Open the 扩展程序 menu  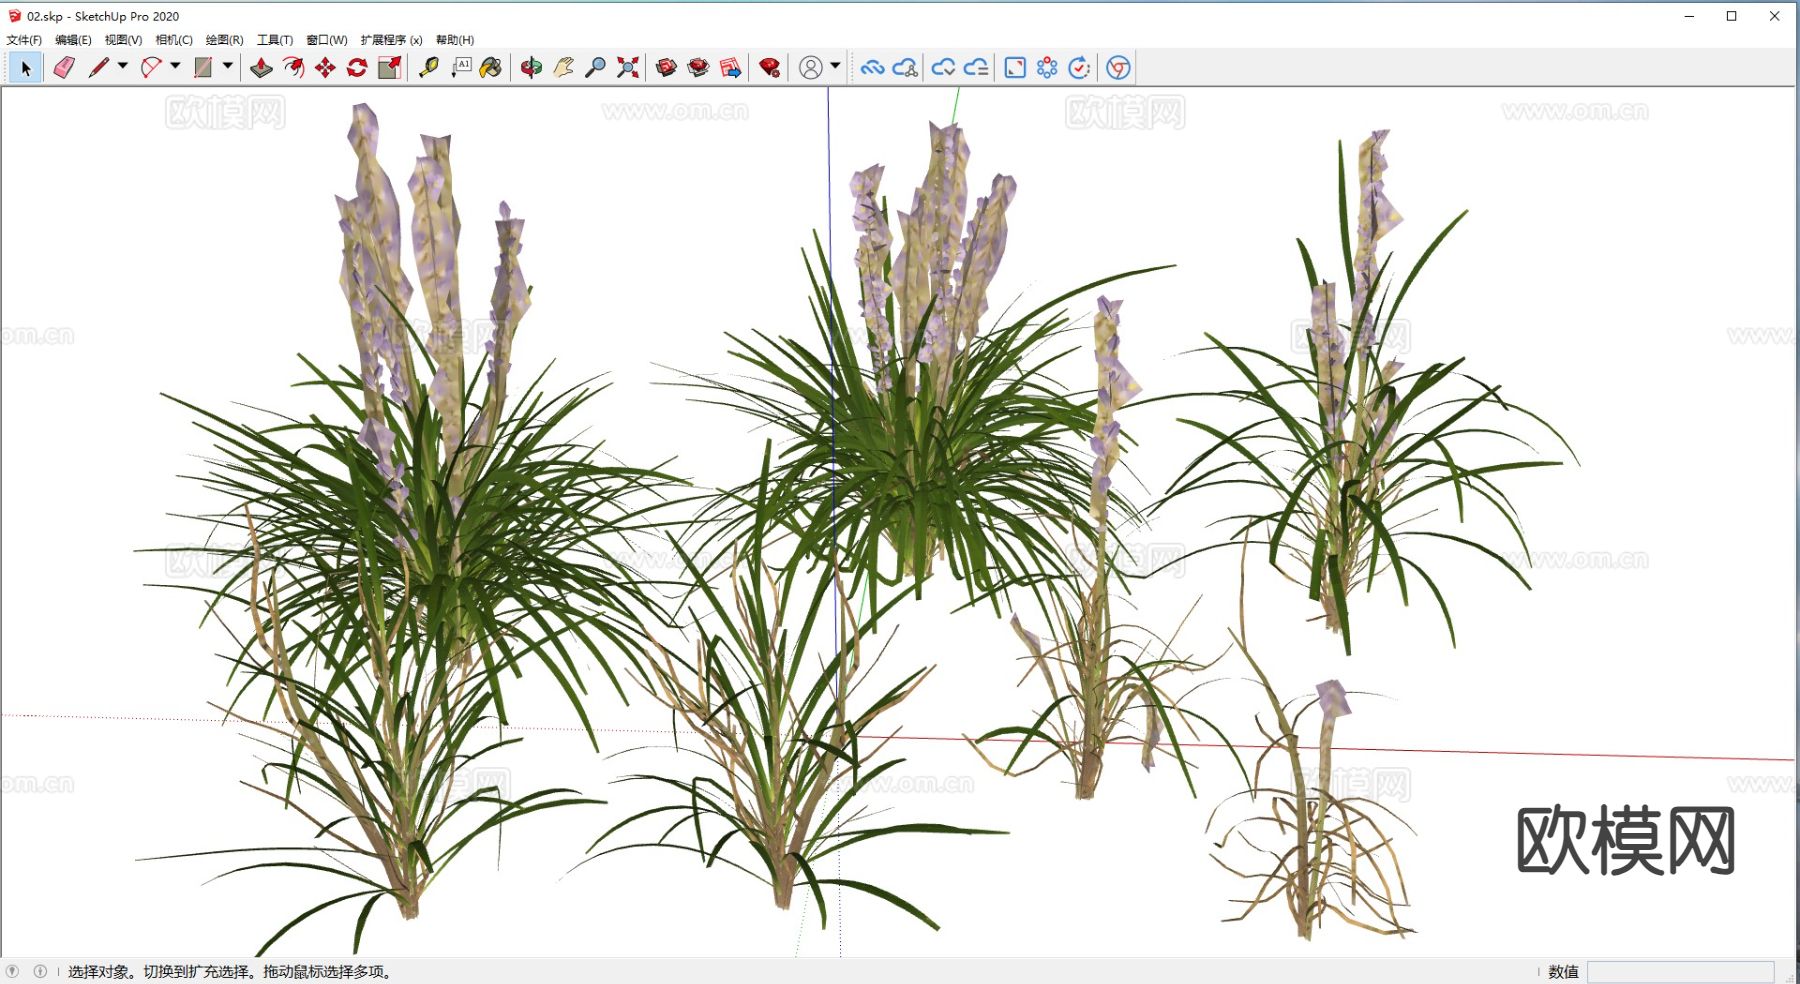tap(391, 40)
